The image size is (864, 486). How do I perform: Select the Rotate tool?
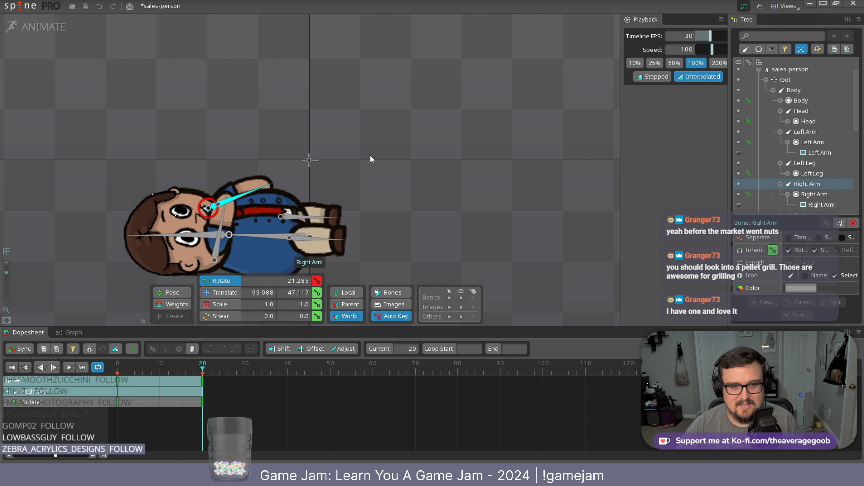tap(220, 281)
